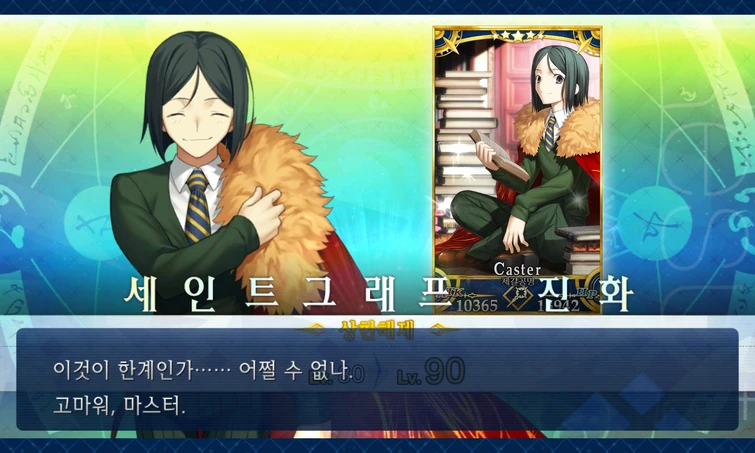Tap the servant card artwork thumbnail
This screenshot has height=453, width=755.
[x=518, y=170]
